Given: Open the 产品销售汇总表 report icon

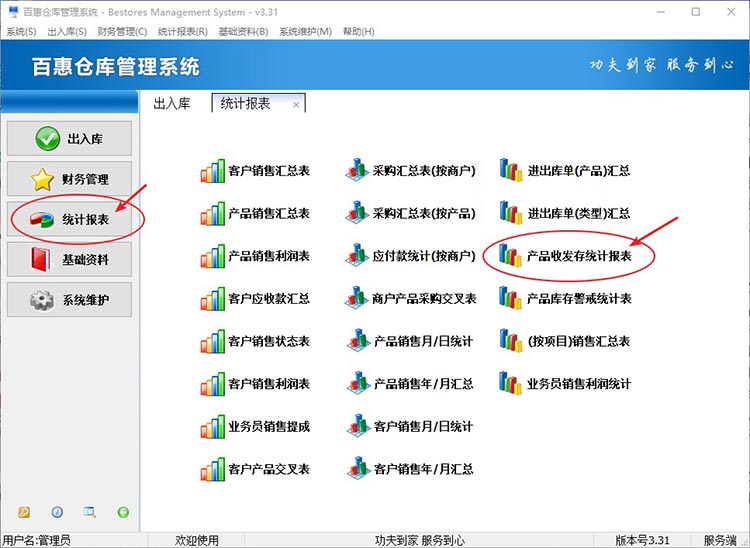Looking at the screenshot, I should tap(212, 214).
